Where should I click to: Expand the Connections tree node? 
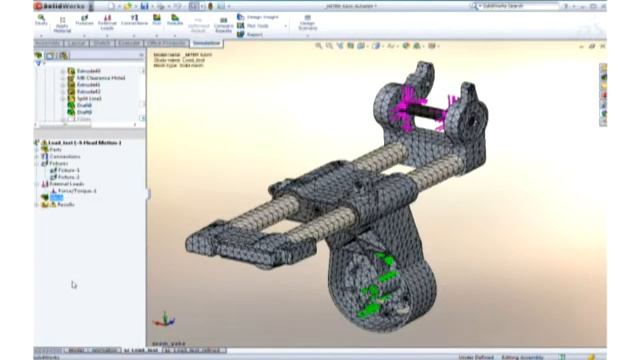37,157
